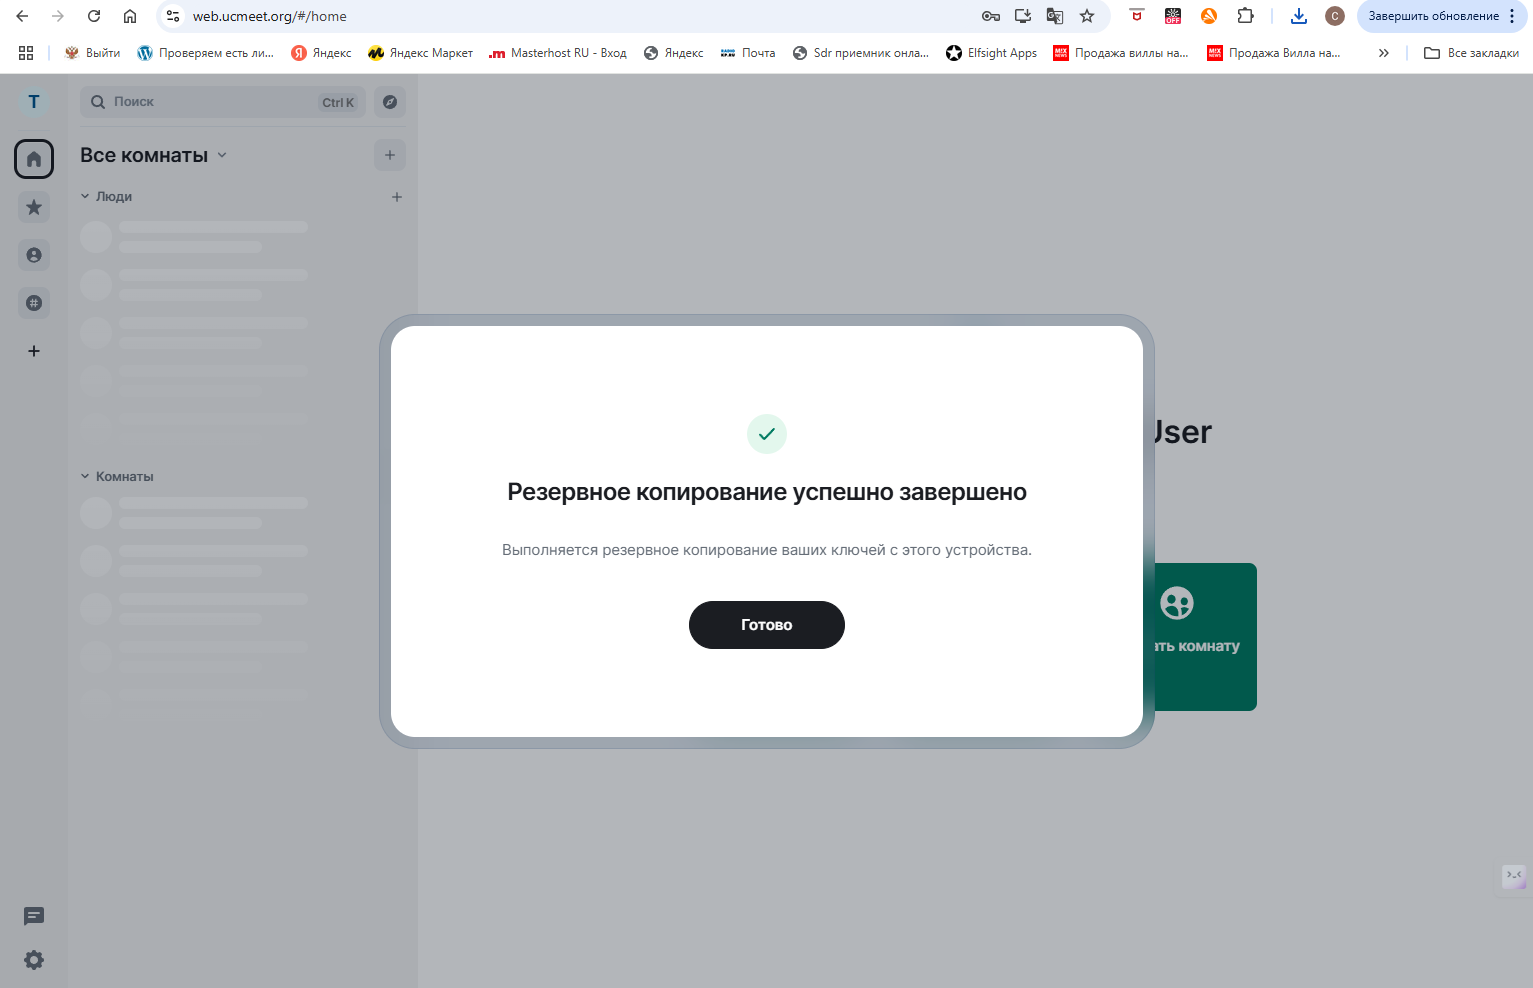
Task: Open the Elfsight Apps bookmark
Action: 991,52
